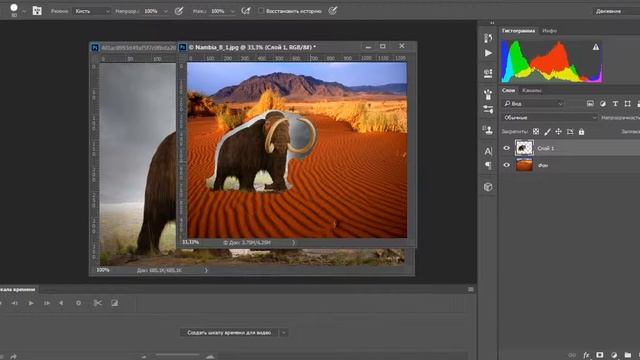This screenshot has height=360, width=640.
Task: Switch to Инфо tab
Action: coord(549,31)
